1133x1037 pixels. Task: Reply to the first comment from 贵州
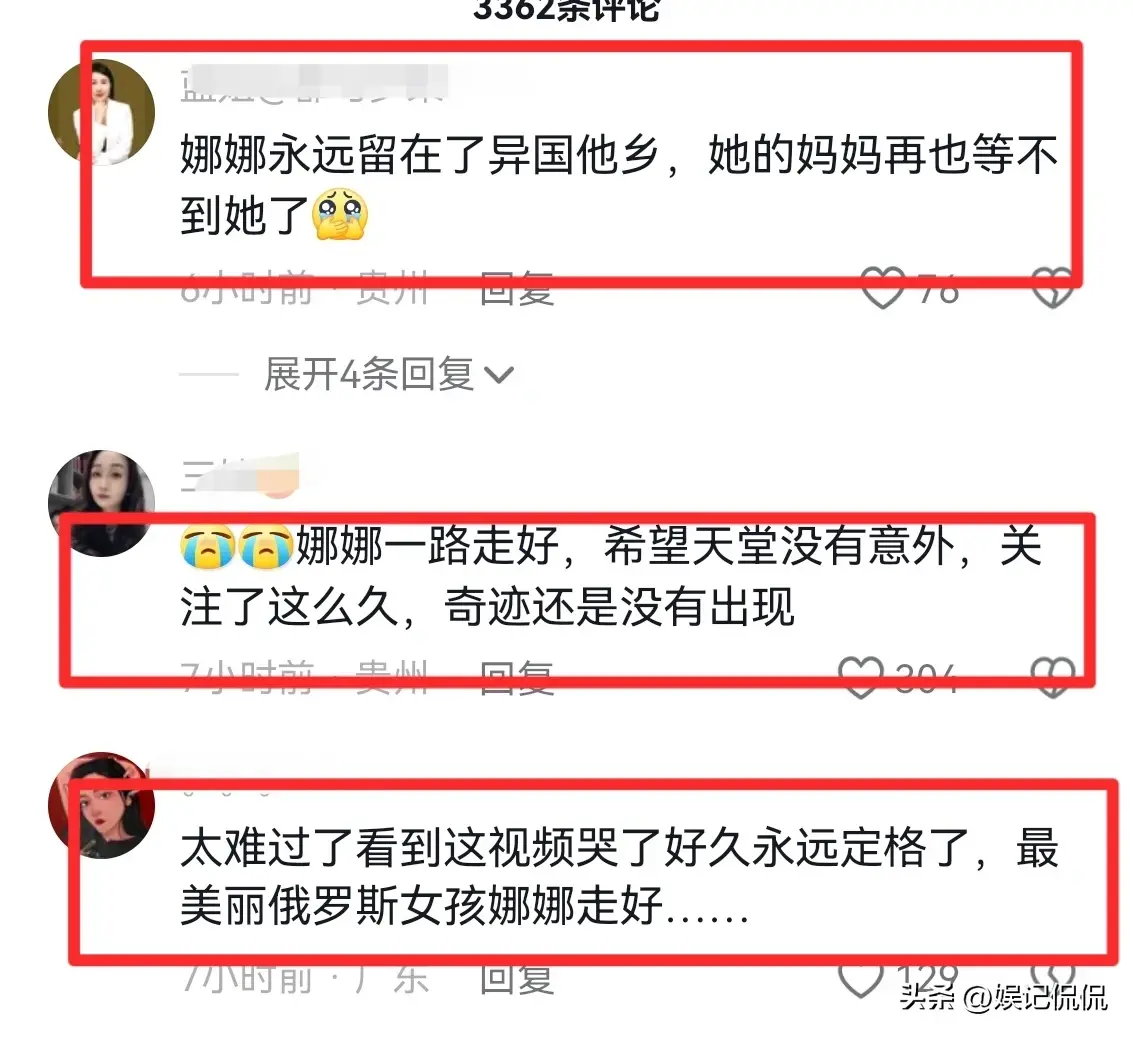click(517, 288)
